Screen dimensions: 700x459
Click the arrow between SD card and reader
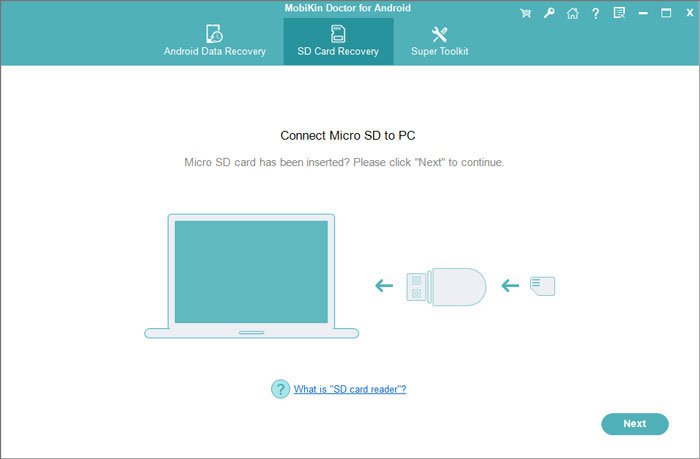pos(510,286)
